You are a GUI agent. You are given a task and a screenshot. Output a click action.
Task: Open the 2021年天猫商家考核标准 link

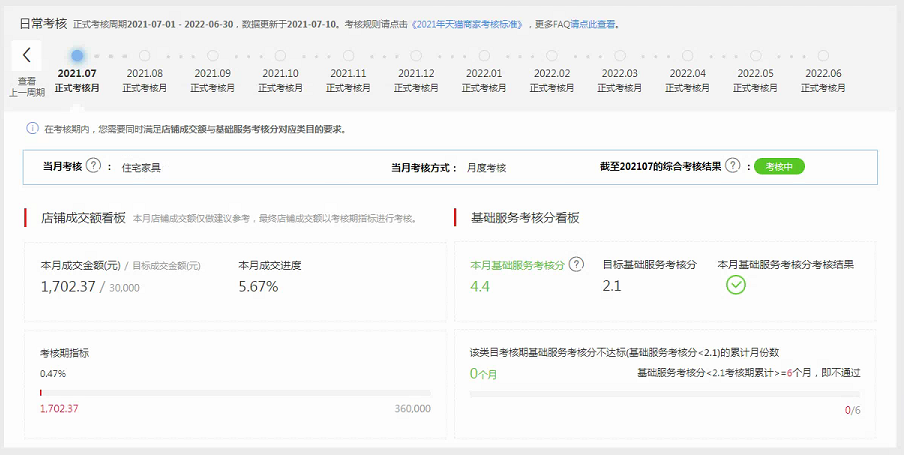click(x=468, y=24)
